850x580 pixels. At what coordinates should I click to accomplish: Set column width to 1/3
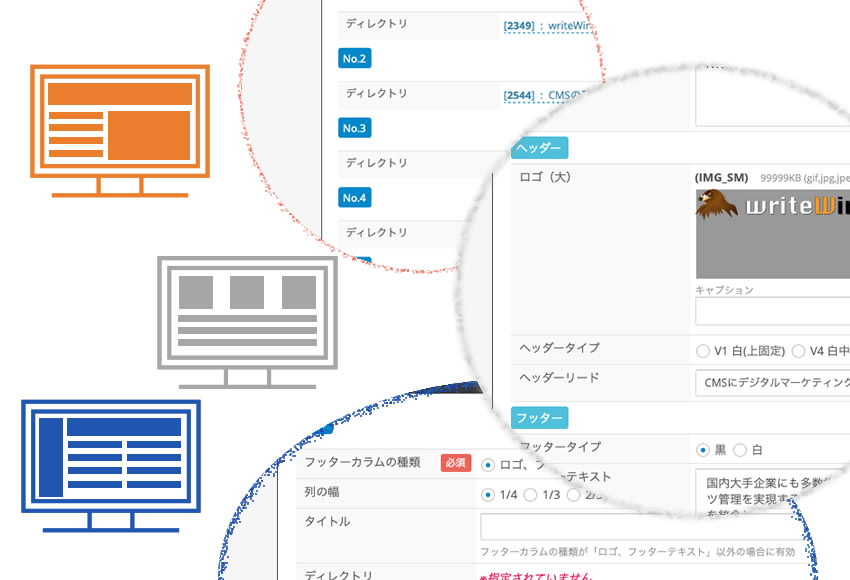click(530, 495)
